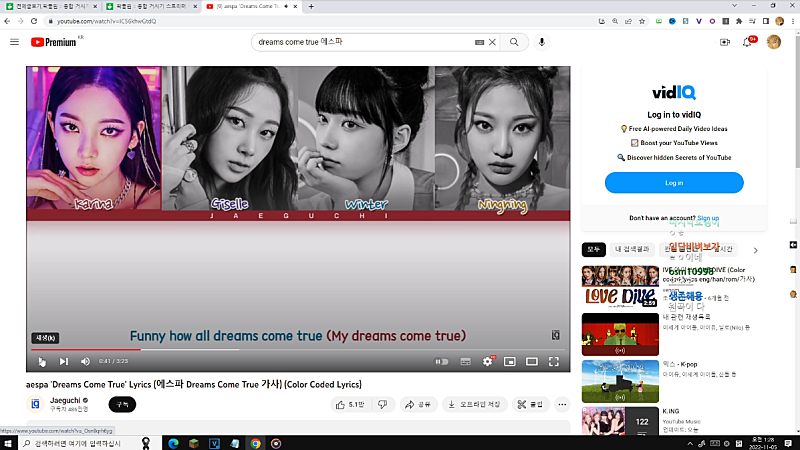The width and height of the screenshot is (800, 450).
Task: Switch to the second browser tab
Action: pos(151,7)
